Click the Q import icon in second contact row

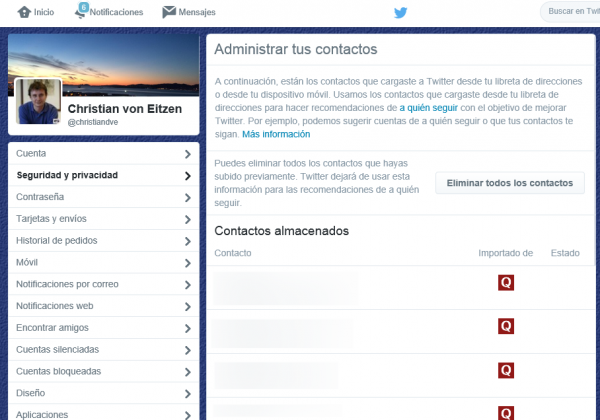click(505, 326)
